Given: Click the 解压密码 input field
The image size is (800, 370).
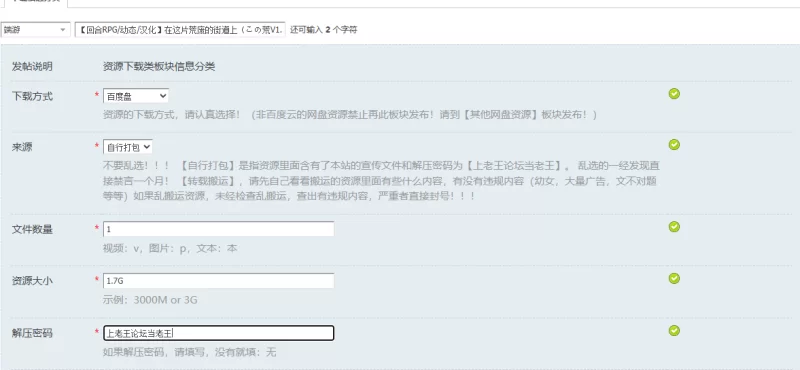Looking at the screenshot, I should [218, 333].
